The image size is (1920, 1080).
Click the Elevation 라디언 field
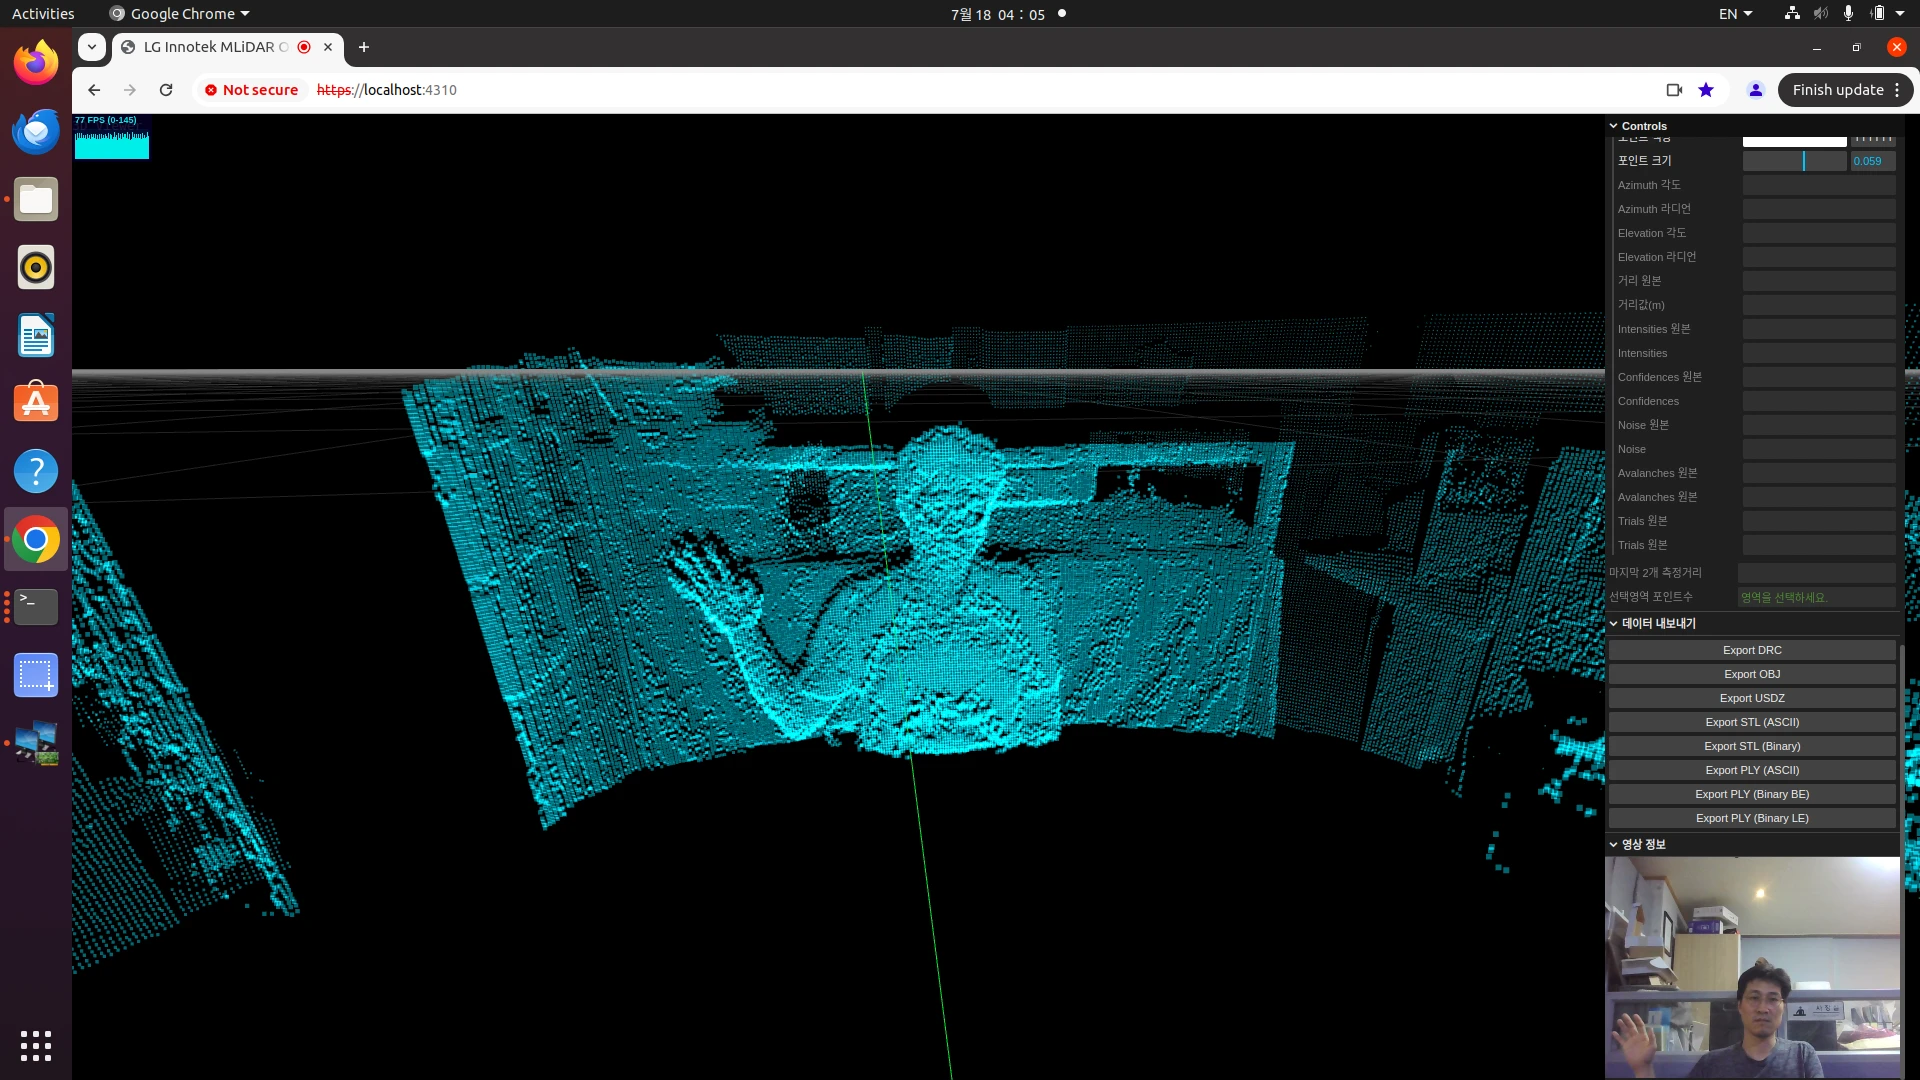pos(1819,257)
